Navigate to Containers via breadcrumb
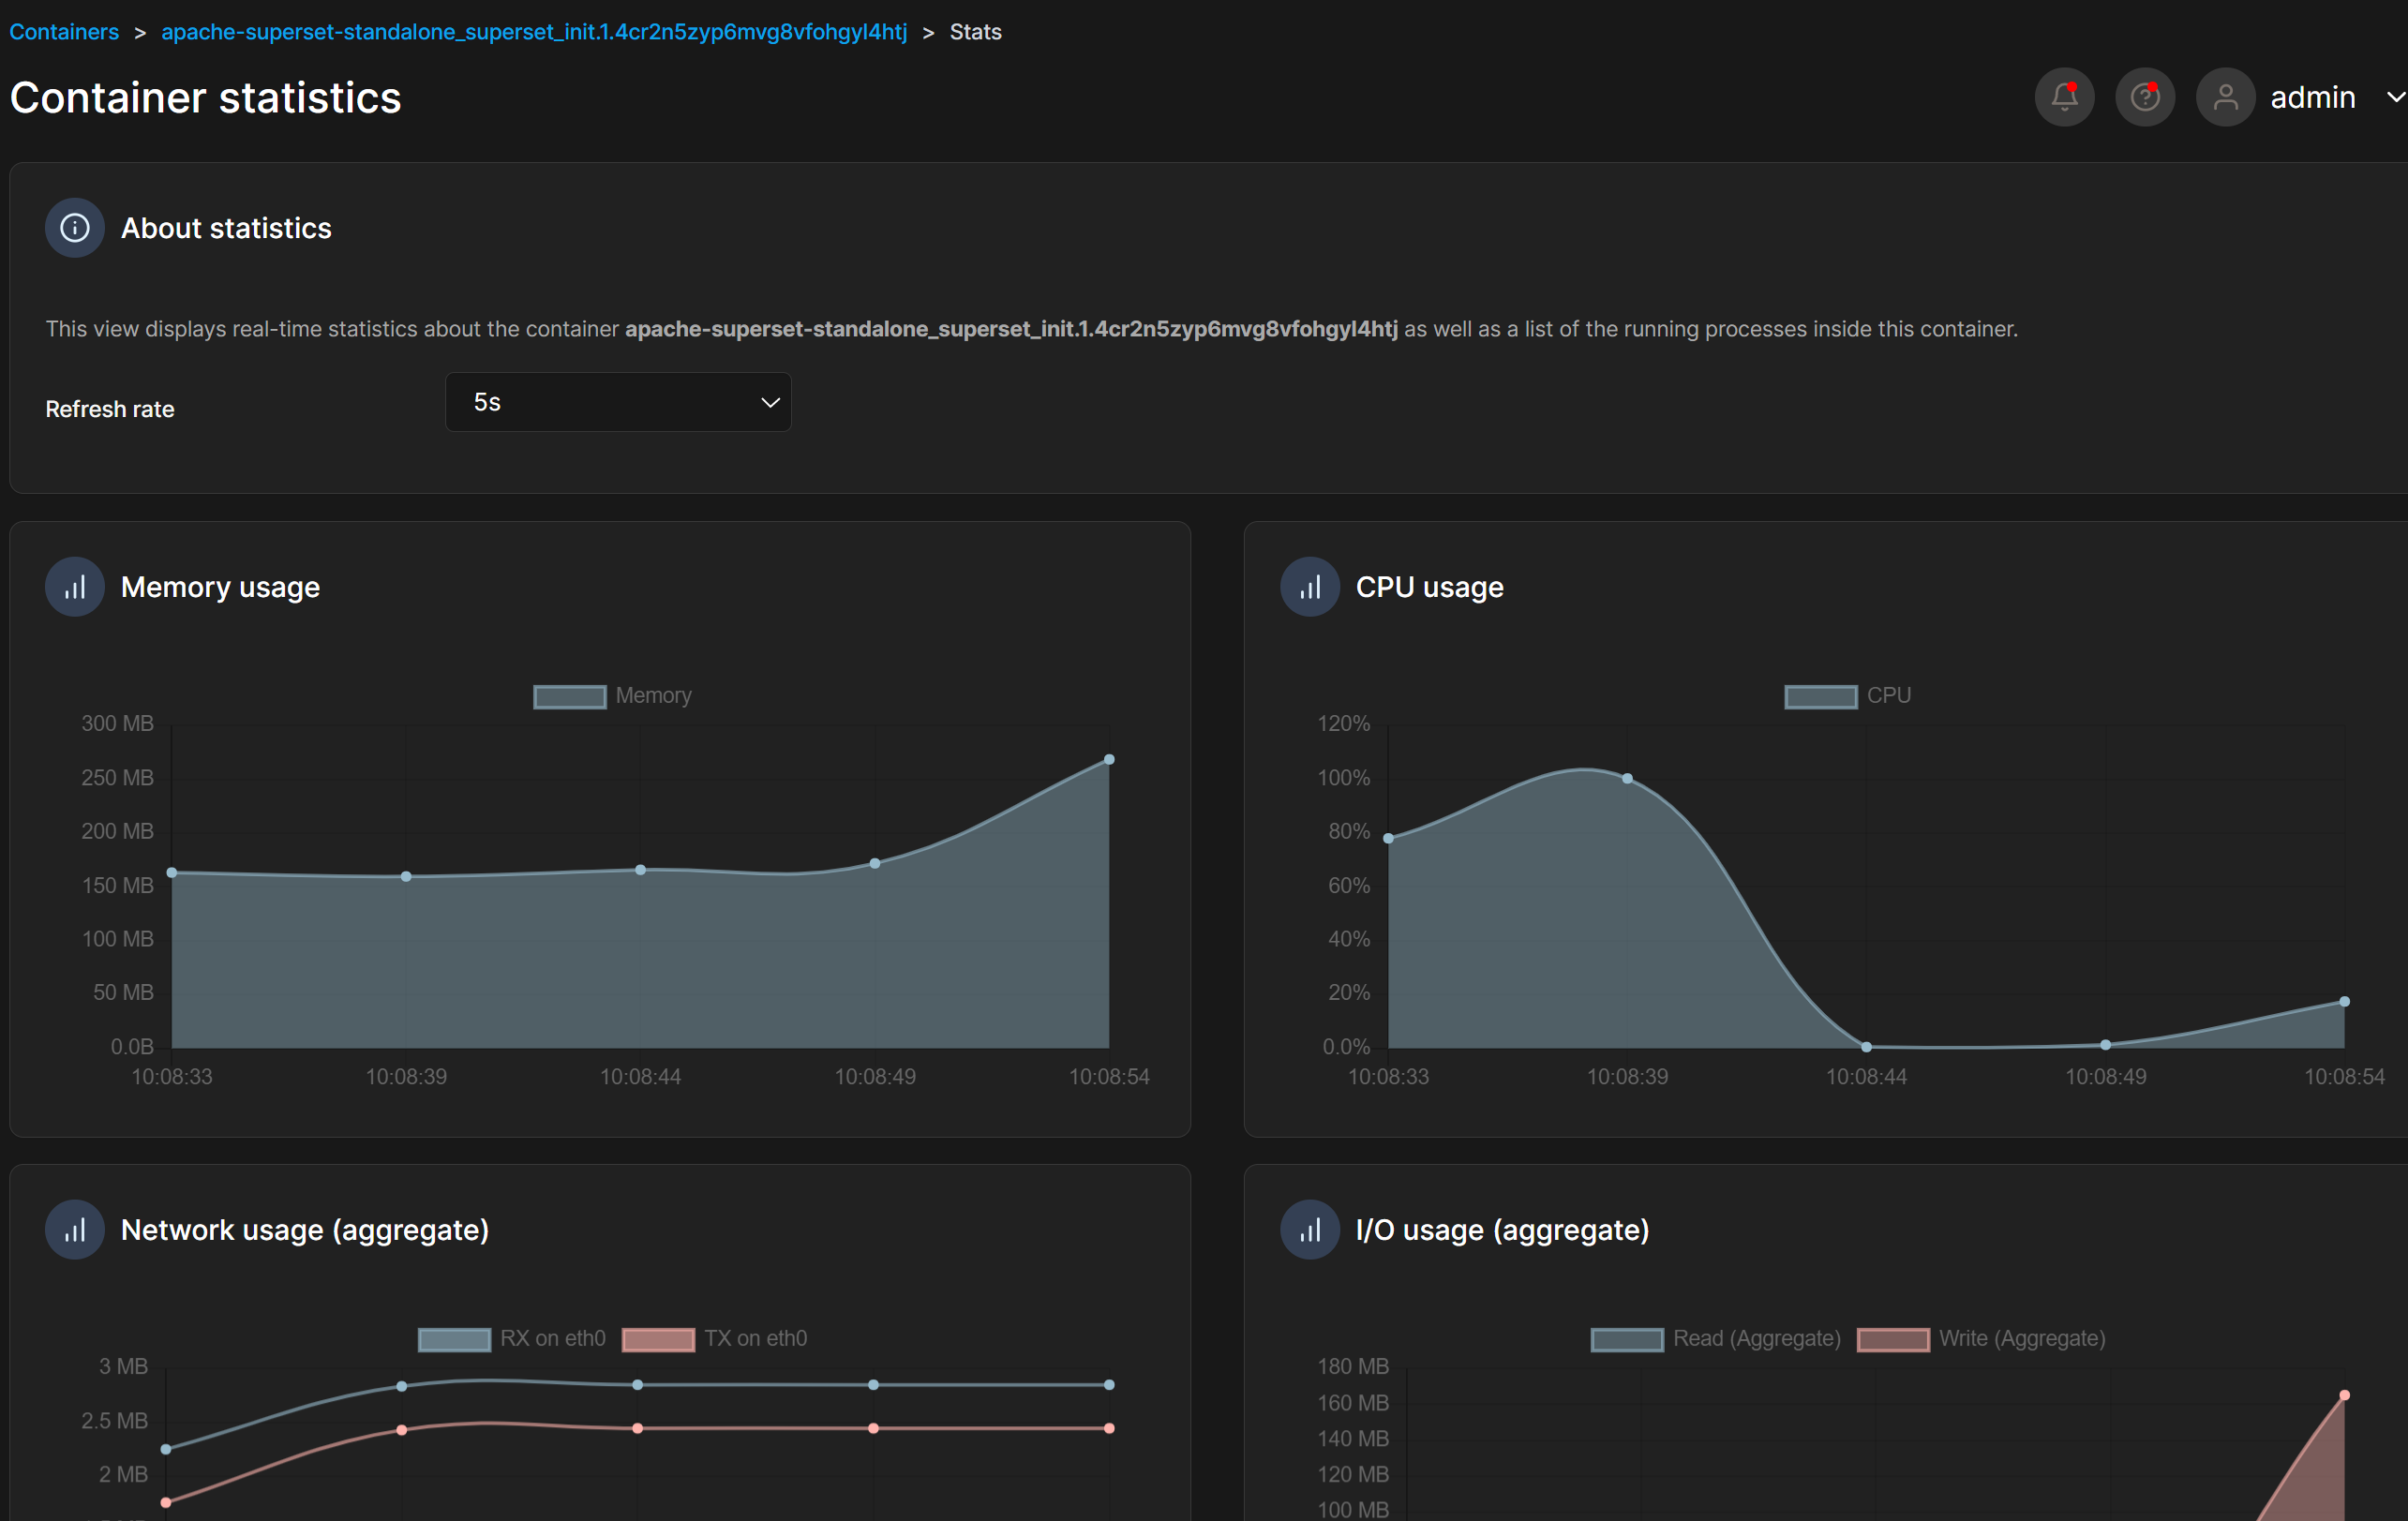The image size is (2408, 1521). pyautogui.click(x=63, y=31)
